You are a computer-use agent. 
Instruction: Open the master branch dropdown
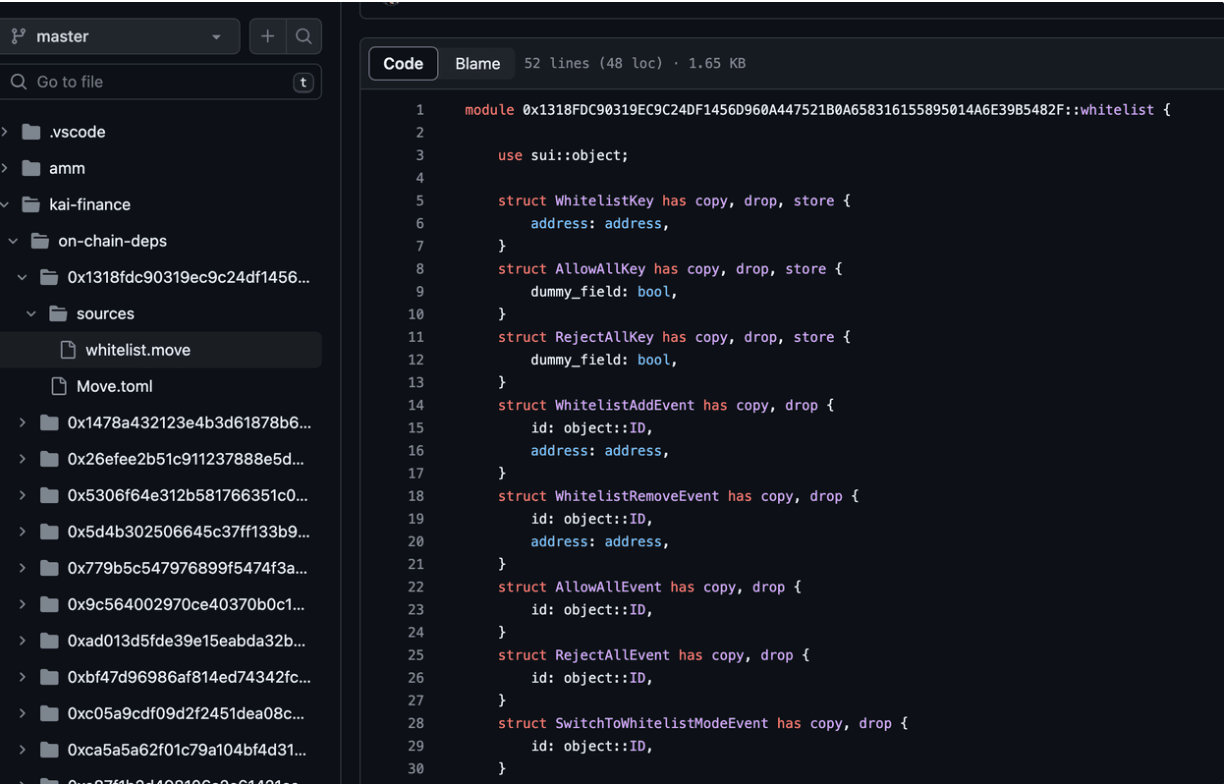pyautogui.click(x=120, y=37)
